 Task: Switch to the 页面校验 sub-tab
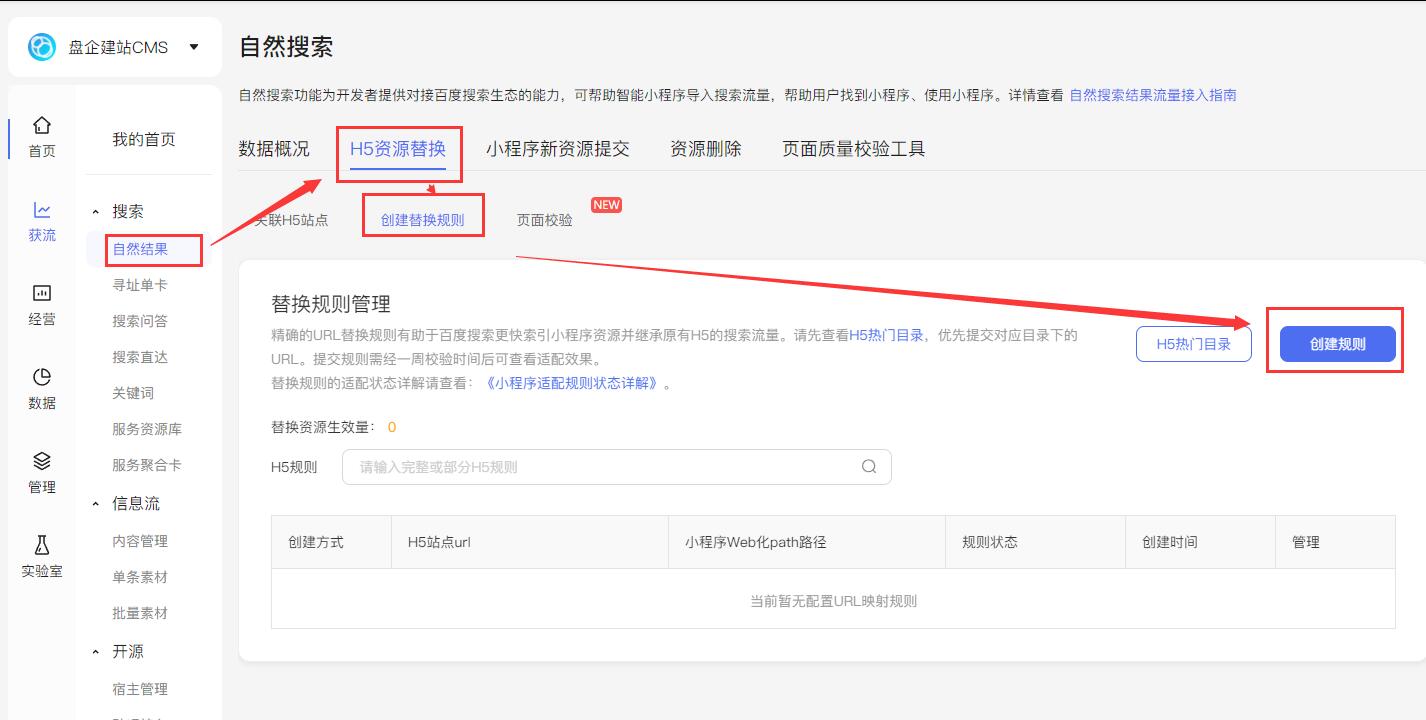tap(545, 220)
